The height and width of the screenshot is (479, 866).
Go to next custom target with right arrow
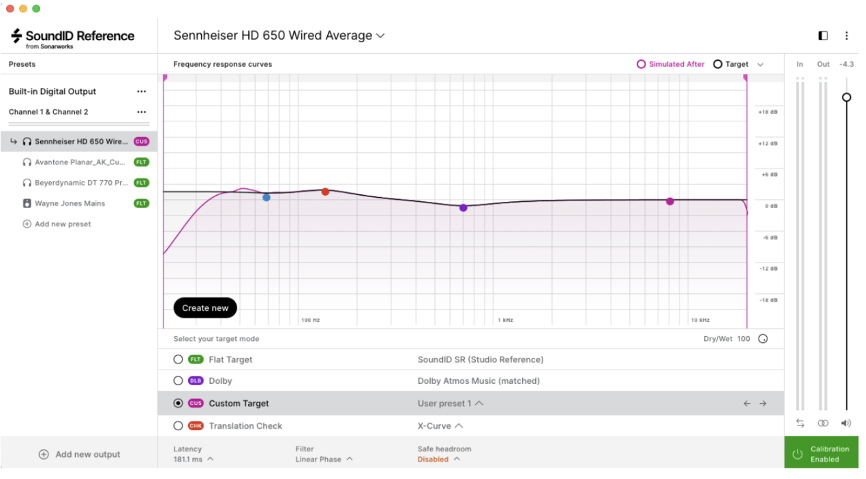763,403
